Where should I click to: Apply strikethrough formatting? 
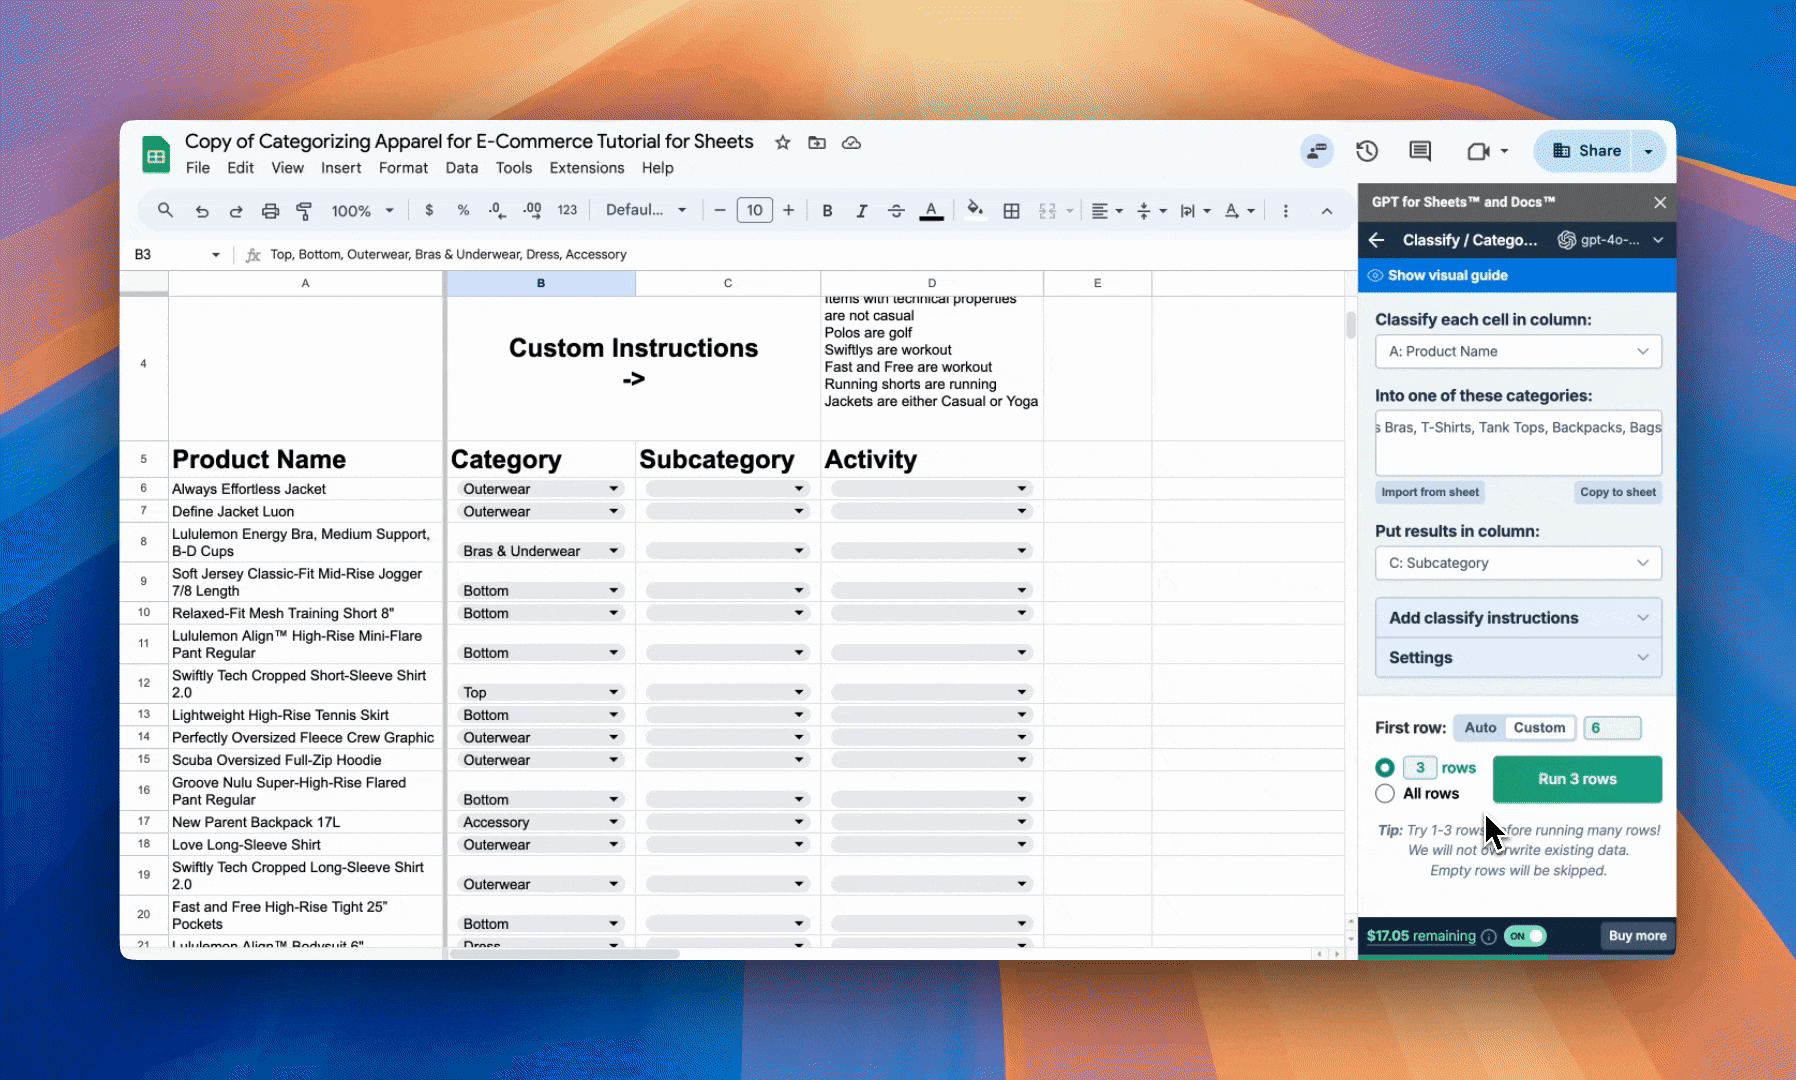tap(896, 210)
